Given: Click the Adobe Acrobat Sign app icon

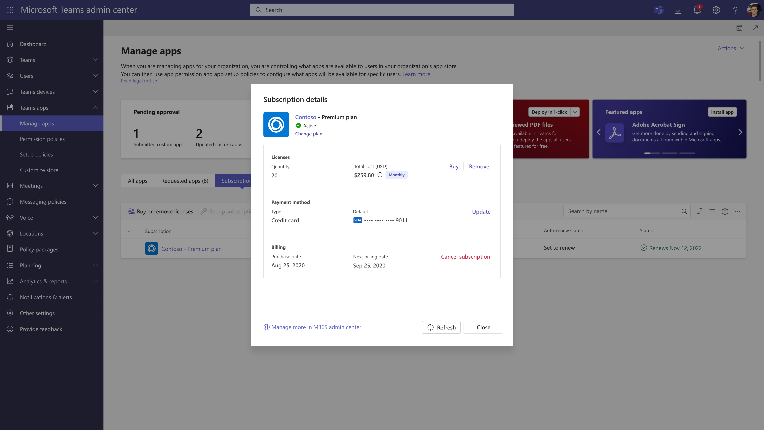Looking at the screenshot, I should point(615,133).
